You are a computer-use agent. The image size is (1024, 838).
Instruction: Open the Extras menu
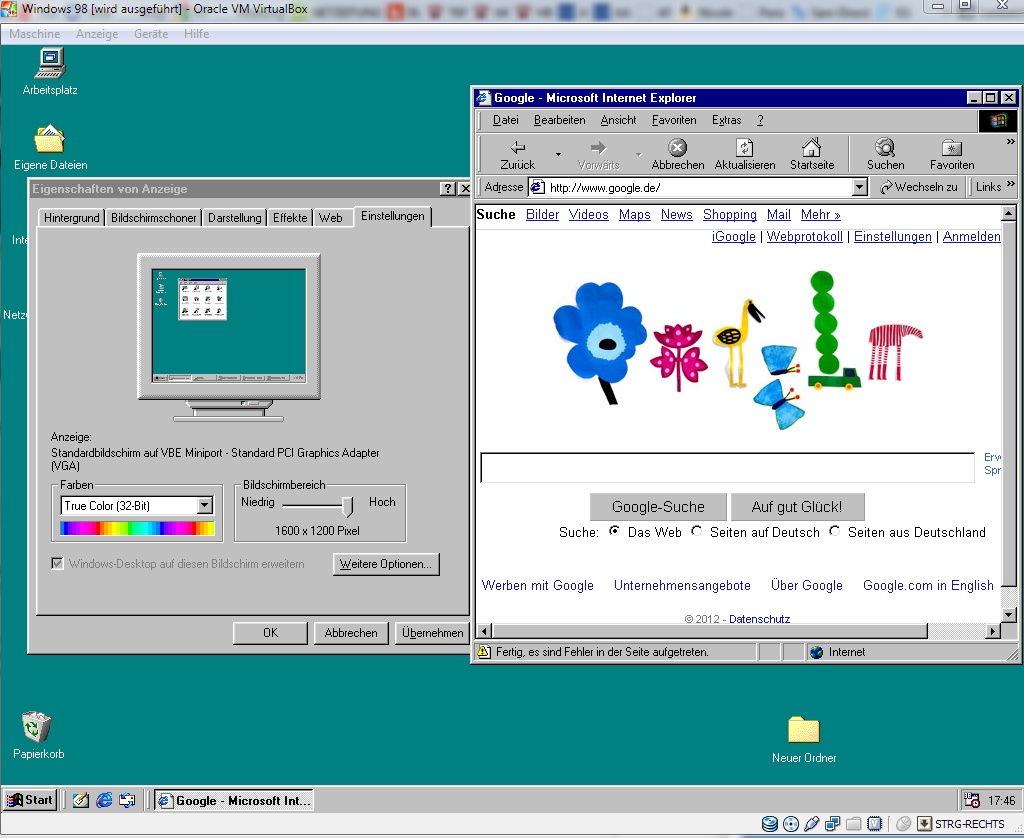click(x=726, y=120)
